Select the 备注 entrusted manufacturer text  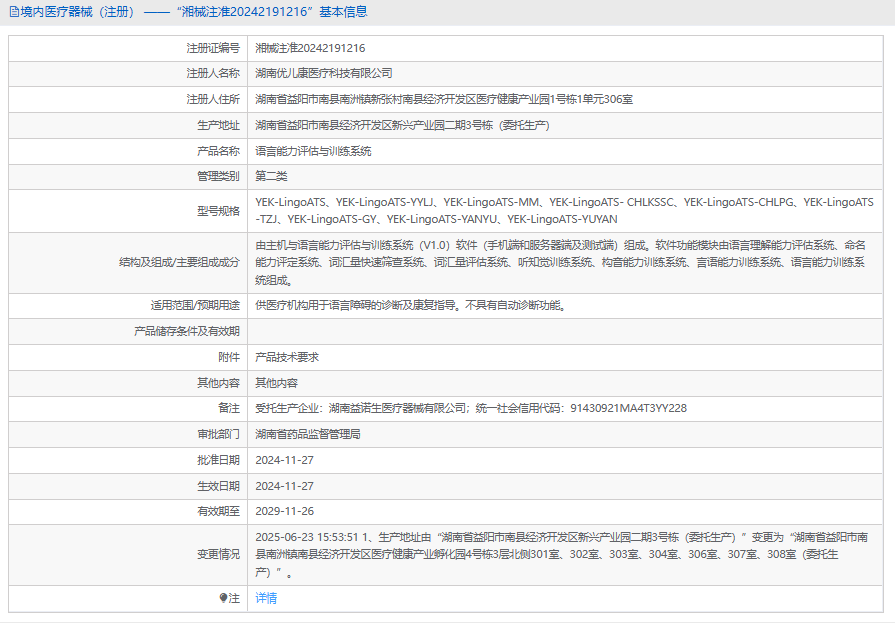click(x=471, y=408)
